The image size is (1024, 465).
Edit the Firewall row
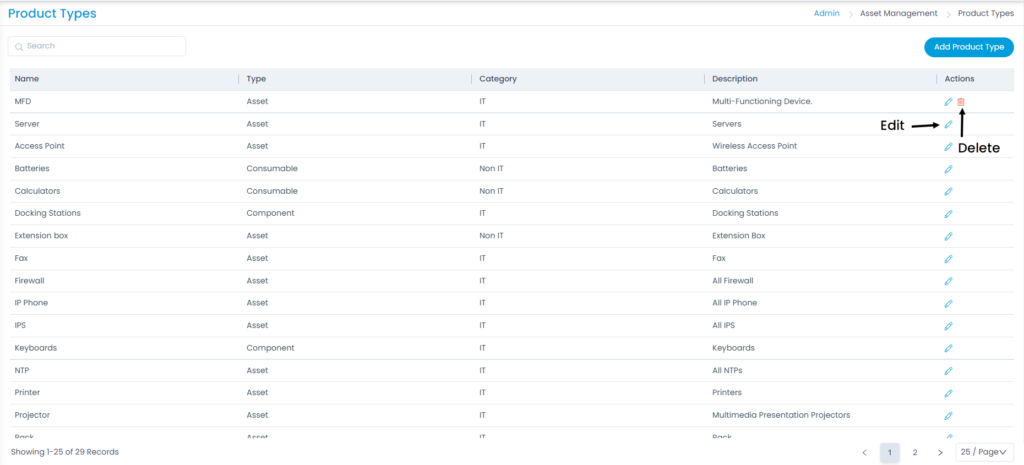pyautogui.click(x=948, y=281)
